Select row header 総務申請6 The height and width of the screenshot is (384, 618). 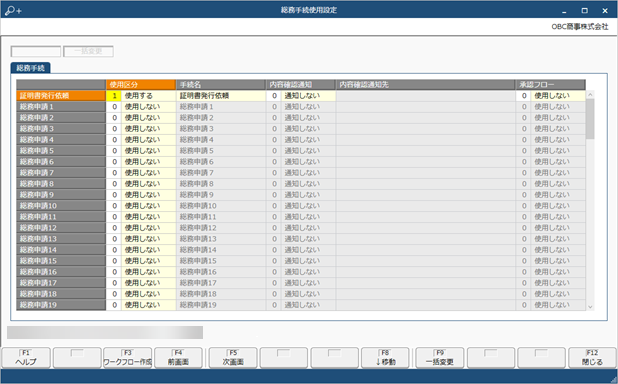[61, 162]
